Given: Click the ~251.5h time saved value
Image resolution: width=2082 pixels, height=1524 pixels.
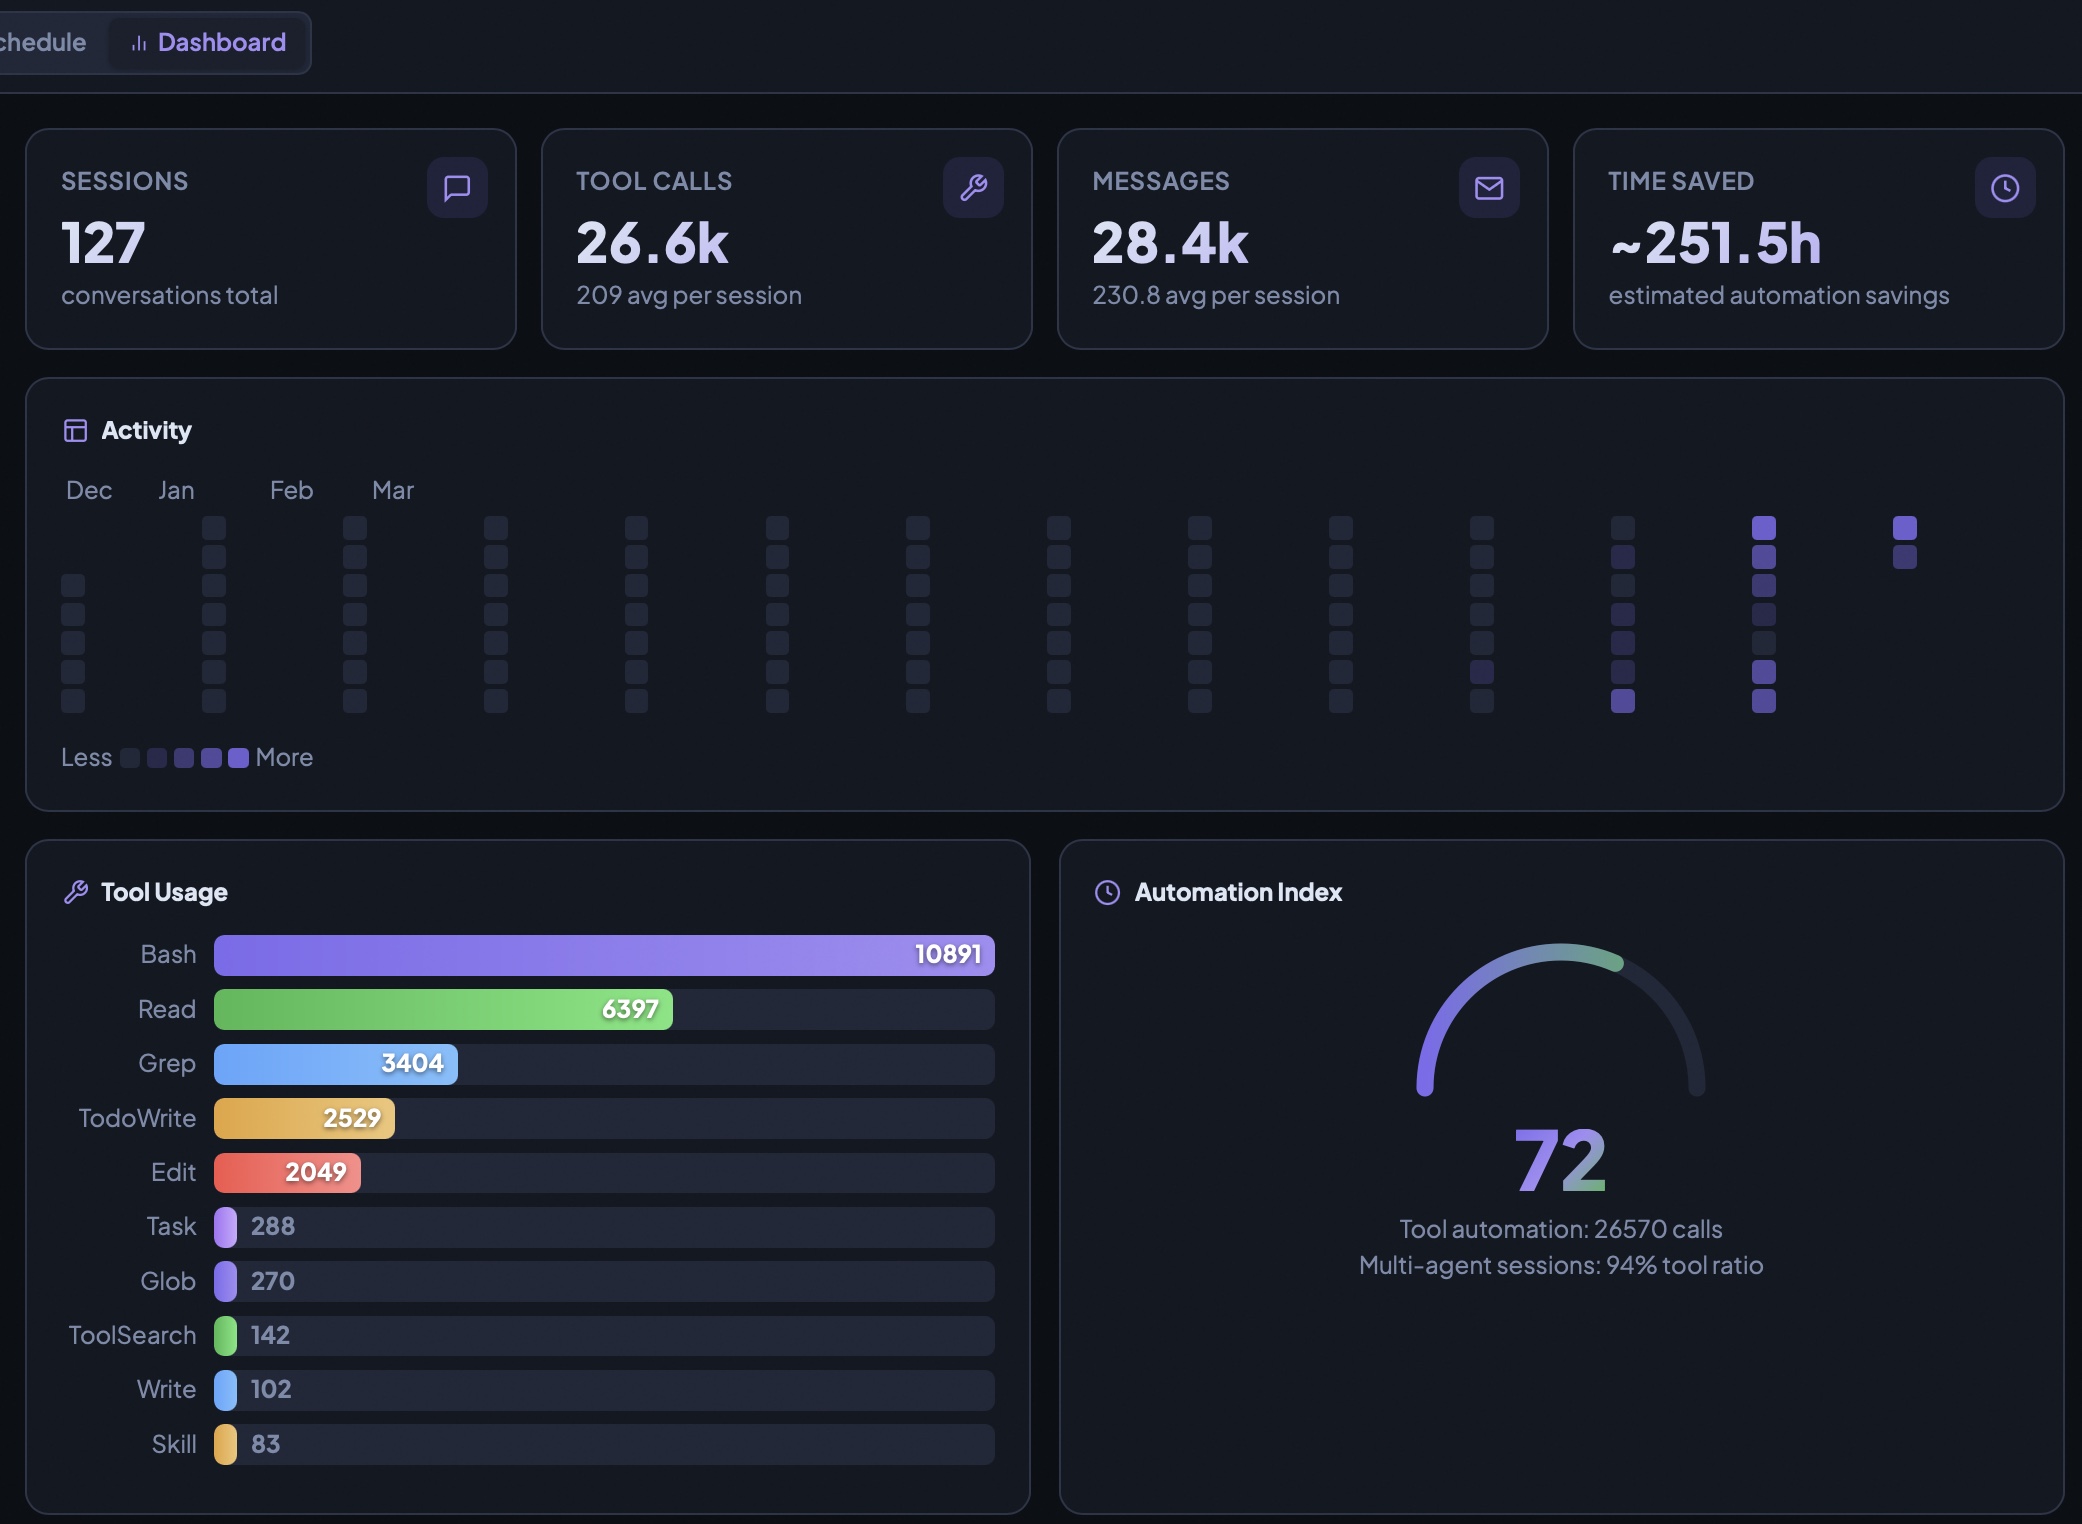Looking at the screenshot, I should (x=1715, y=243).
